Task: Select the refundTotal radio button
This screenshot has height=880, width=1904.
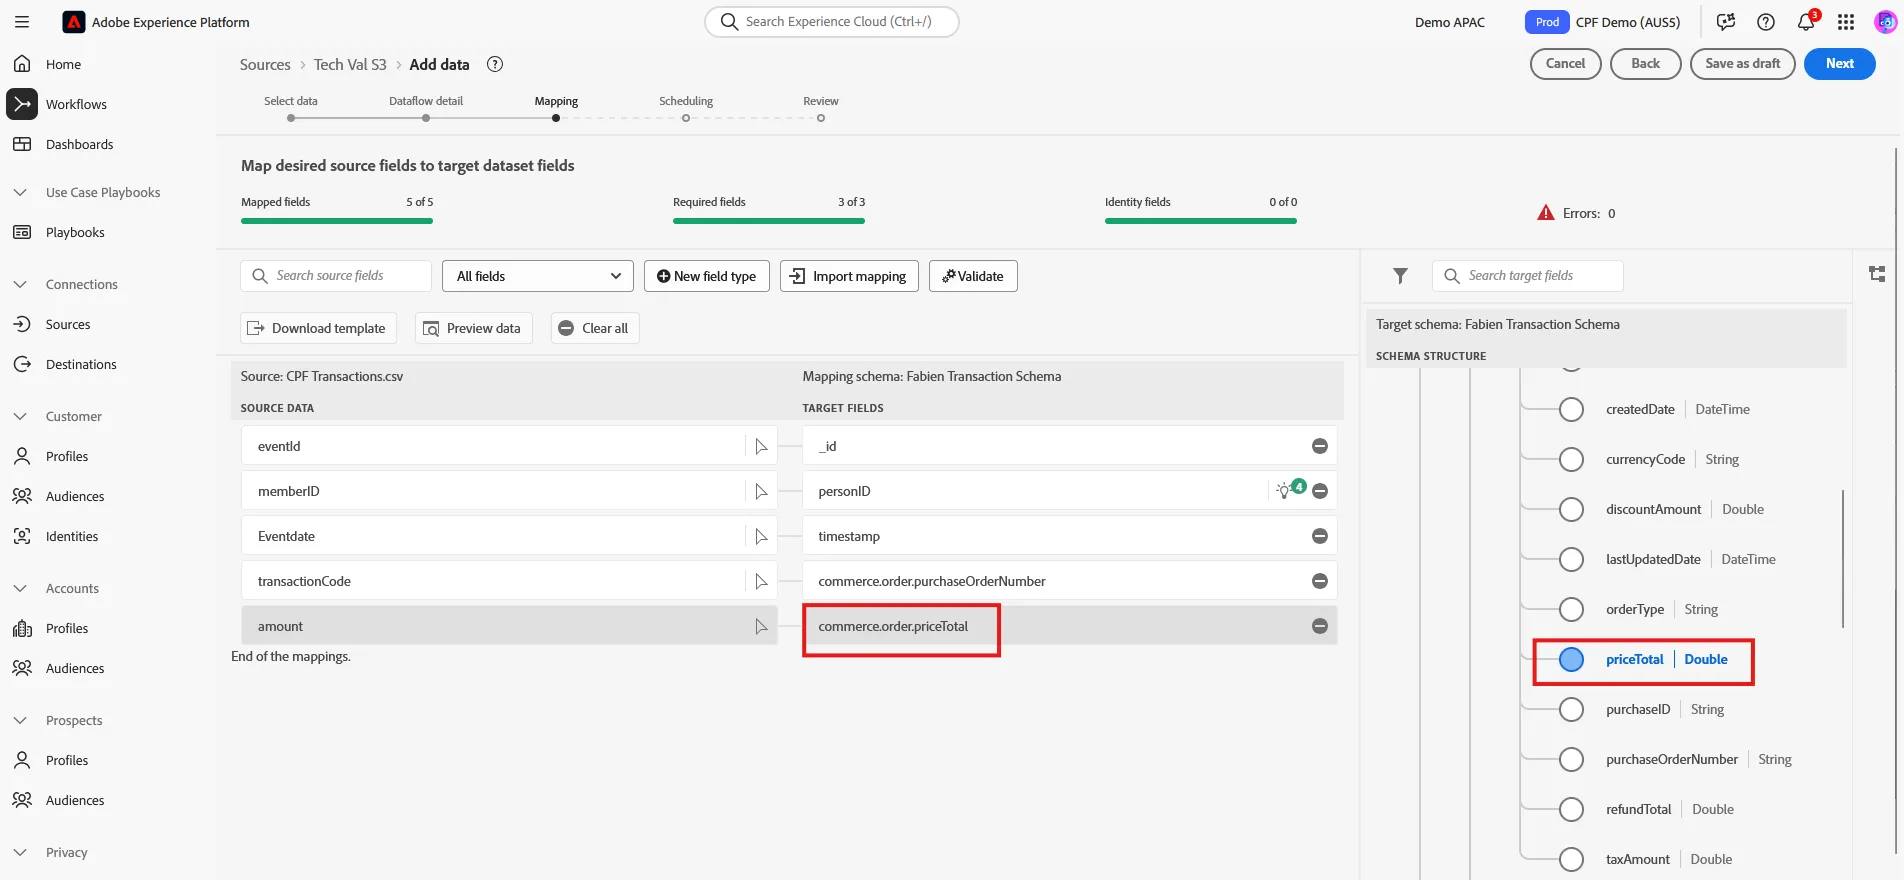Action: click(x=1571, y=809)
